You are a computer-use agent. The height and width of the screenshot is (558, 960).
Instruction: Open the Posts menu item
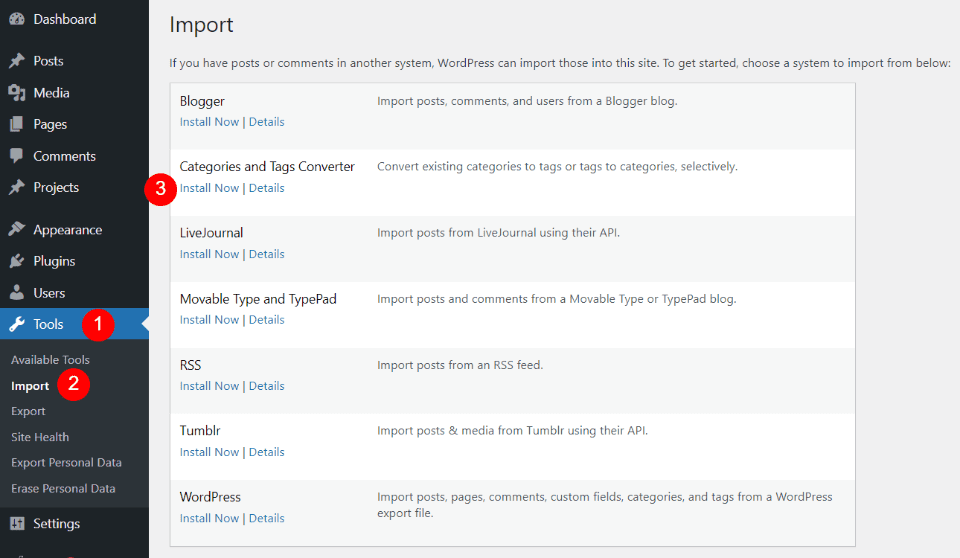(48, 61)
